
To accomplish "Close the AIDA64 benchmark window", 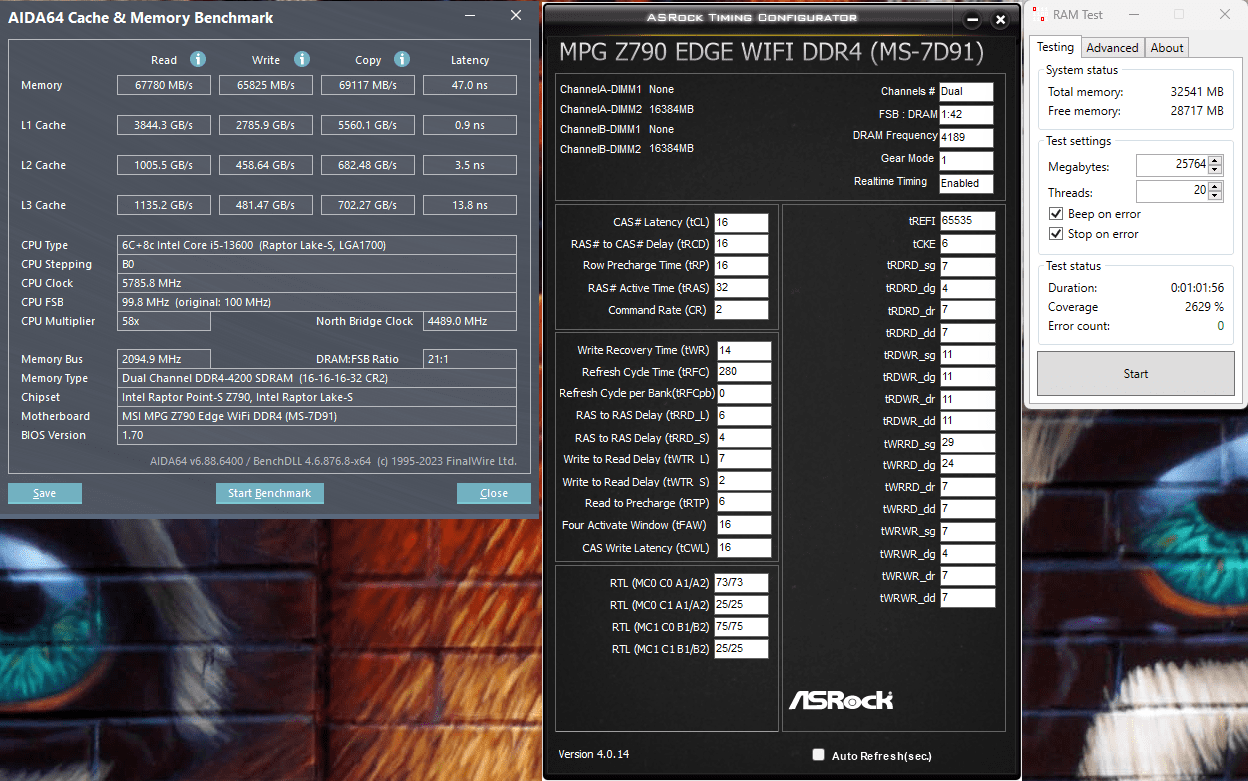I will click(516, 16).
